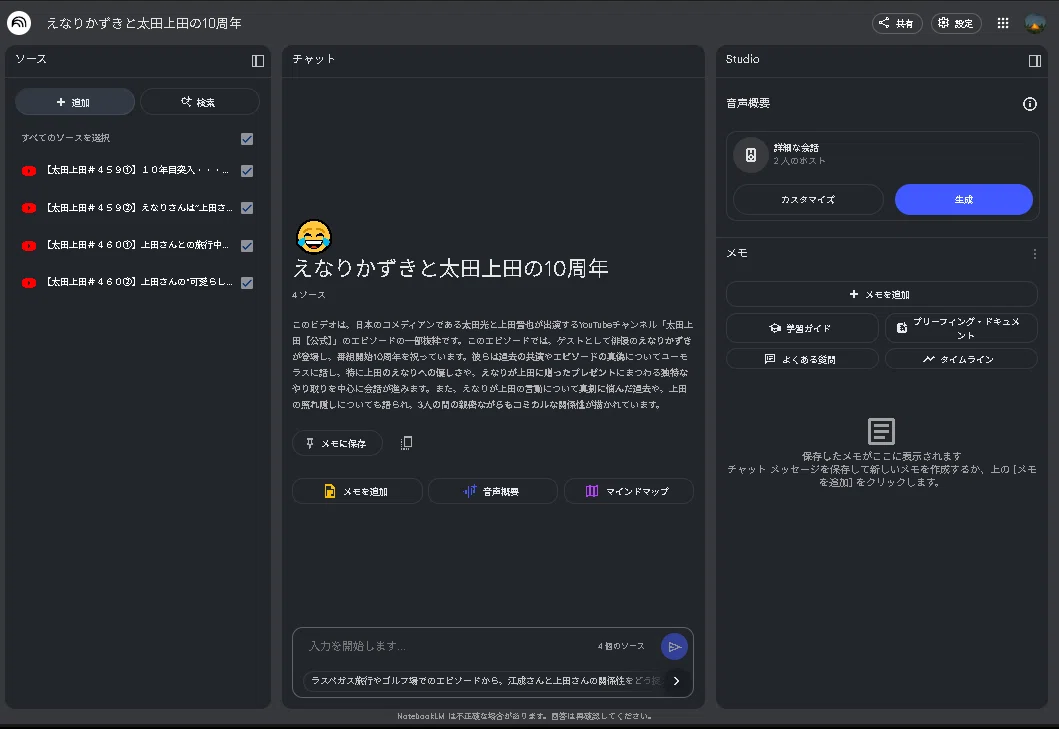1059x729 pixels.
Task: Click the メモを追加 button in Studio
Action: pos(881,295)
